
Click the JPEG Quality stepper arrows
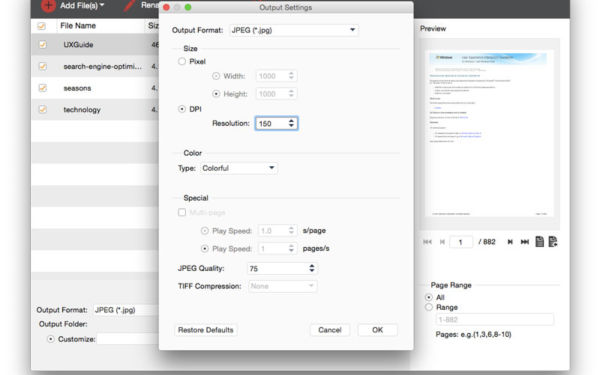[x=312, y=268]
